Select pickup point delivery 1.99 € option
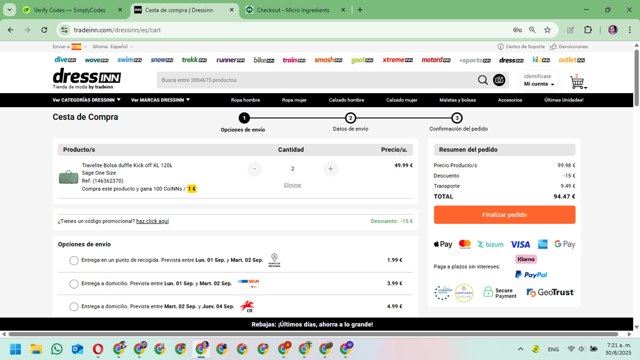The width and height of the screenshot is (640, 360). (73, 260)
